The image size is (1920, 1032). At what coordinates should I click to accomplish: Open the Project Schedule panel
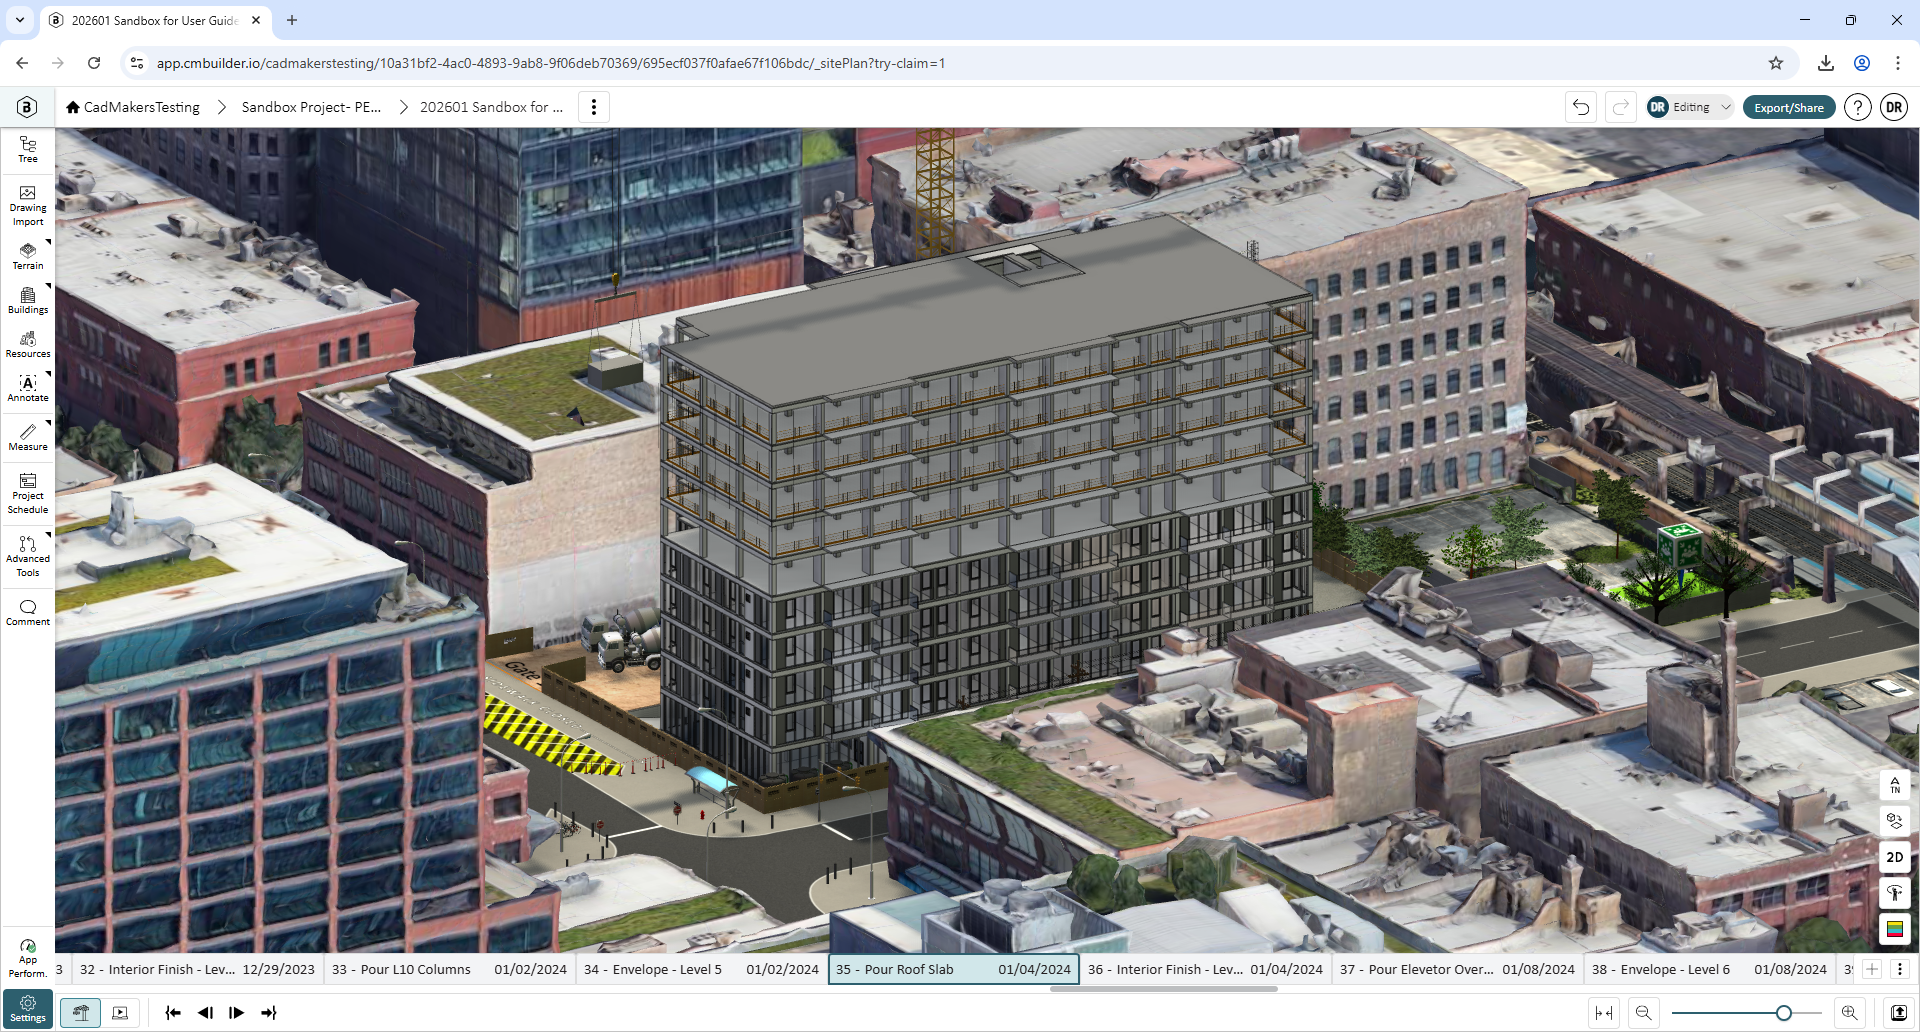(28, 494)
